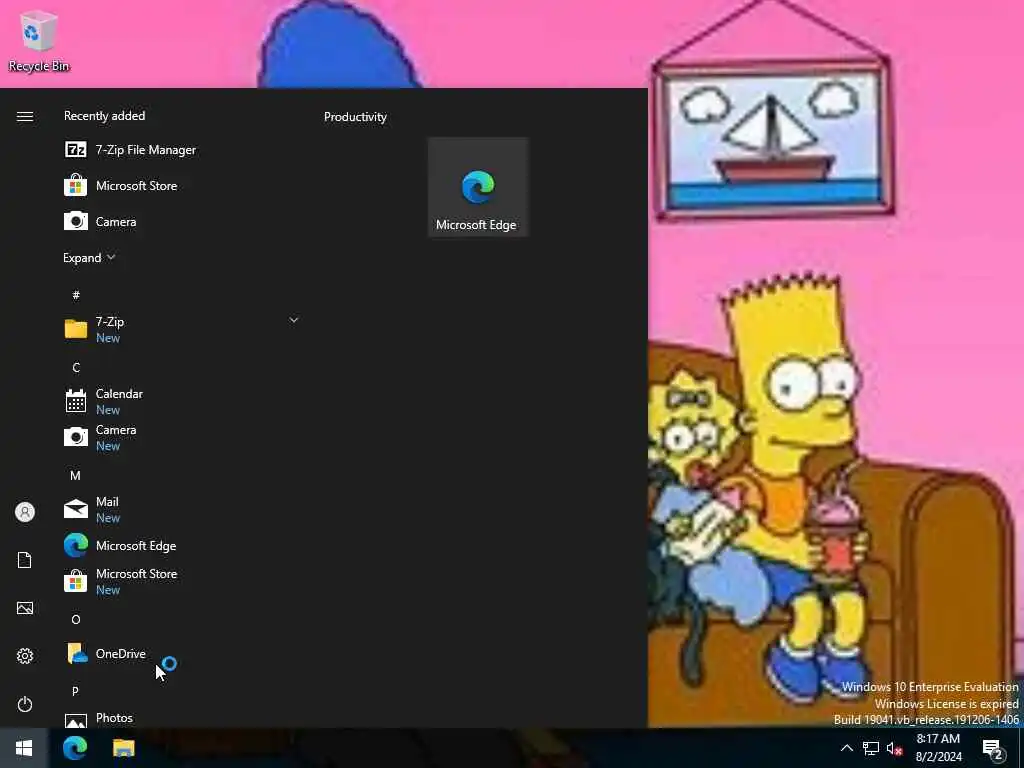Open the Recycle Bin desktop icon
Image resolution: width=1024 pixels, height=768 pixels.
pos(39,41)
